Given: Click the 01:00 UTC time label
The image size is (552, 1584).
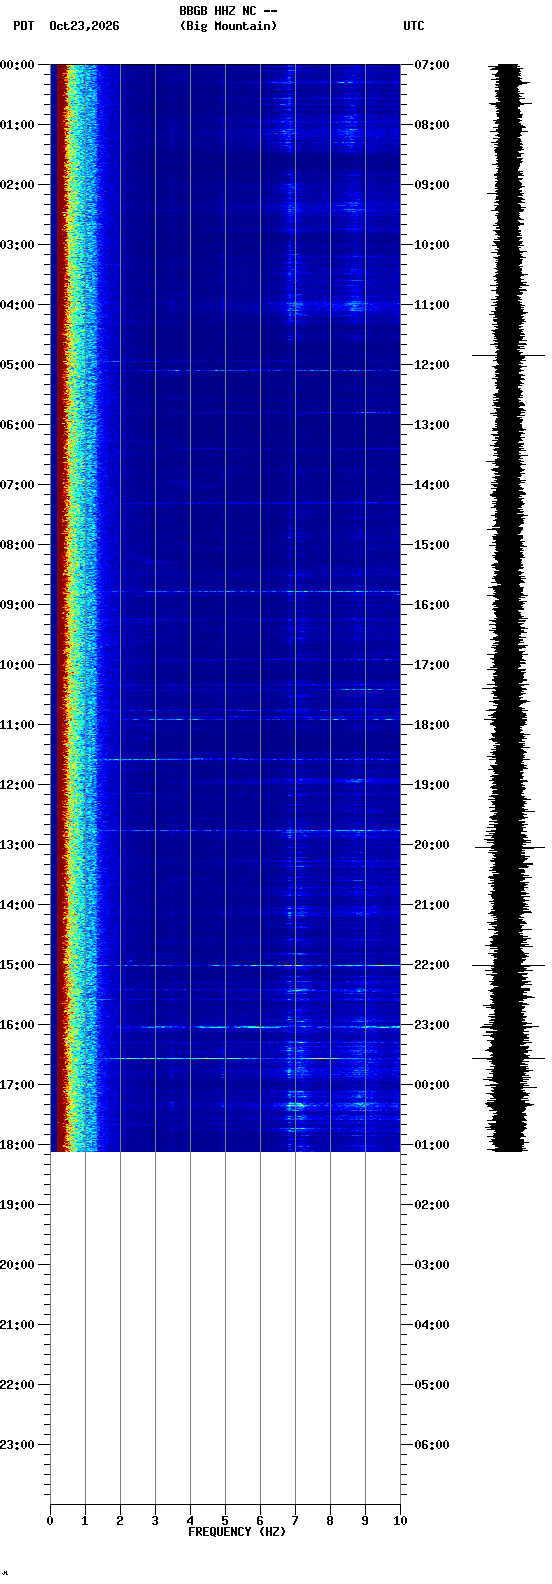Looking at the screenshot, I should [432, 1145].
